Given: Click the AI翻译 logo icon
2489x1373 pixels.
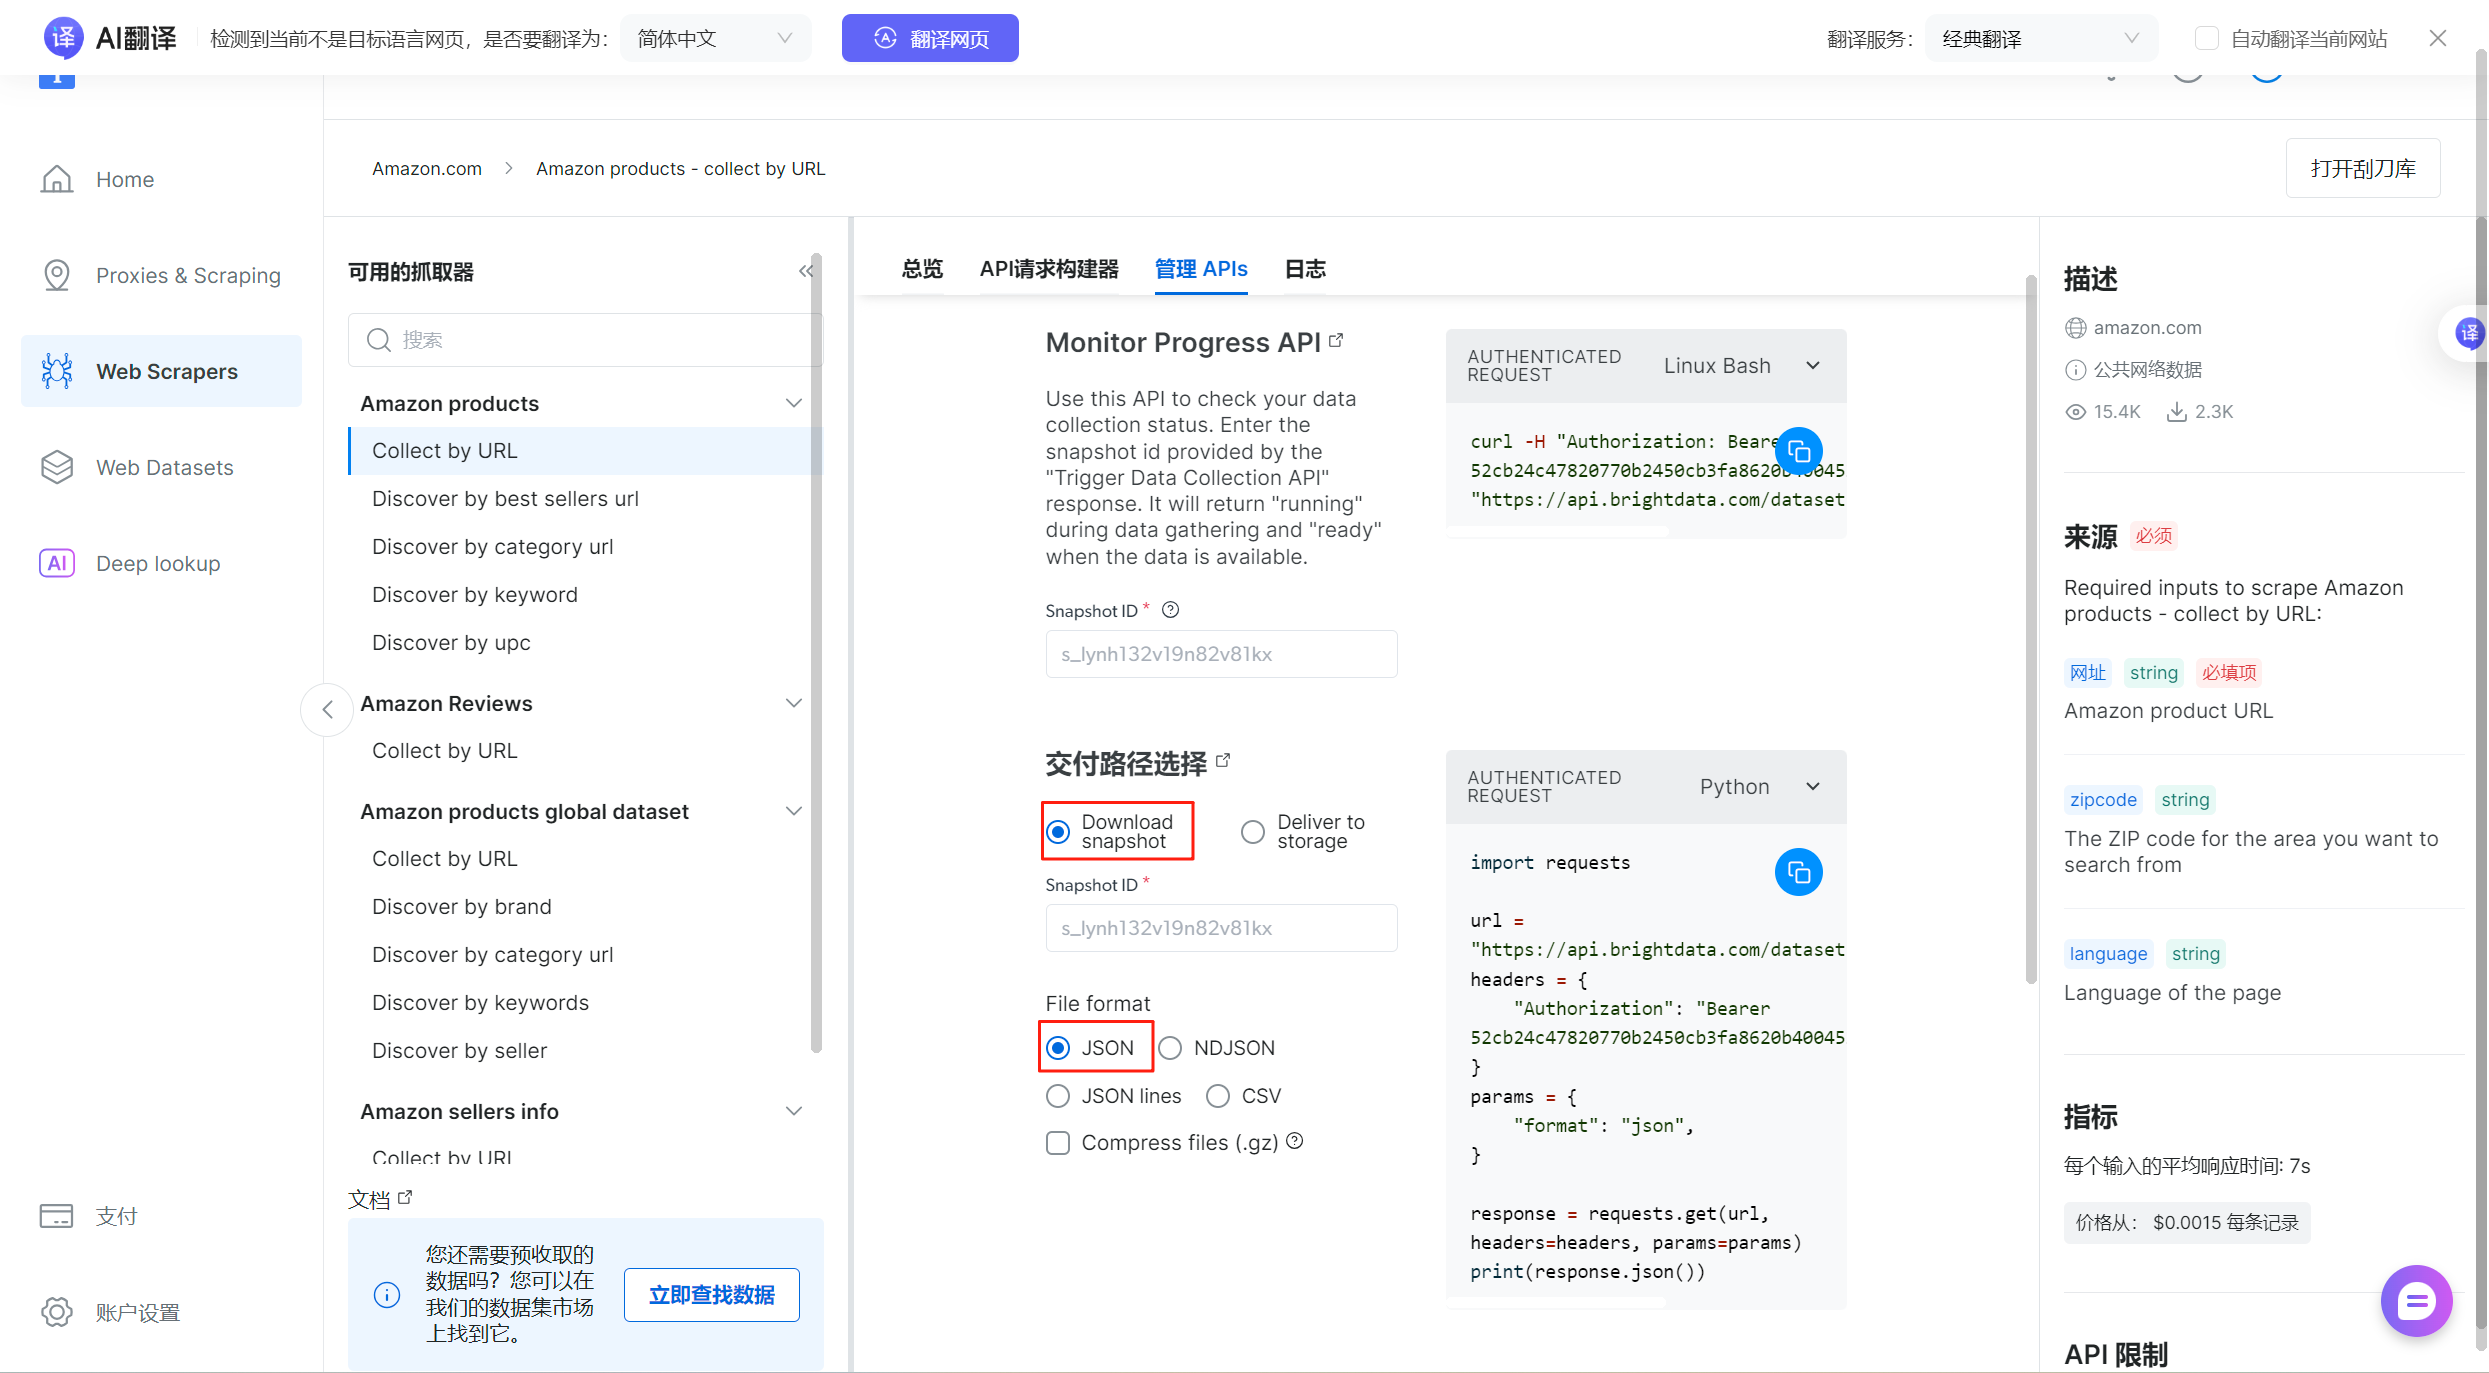Looking at the screenshot, I should tap(63, 38).
